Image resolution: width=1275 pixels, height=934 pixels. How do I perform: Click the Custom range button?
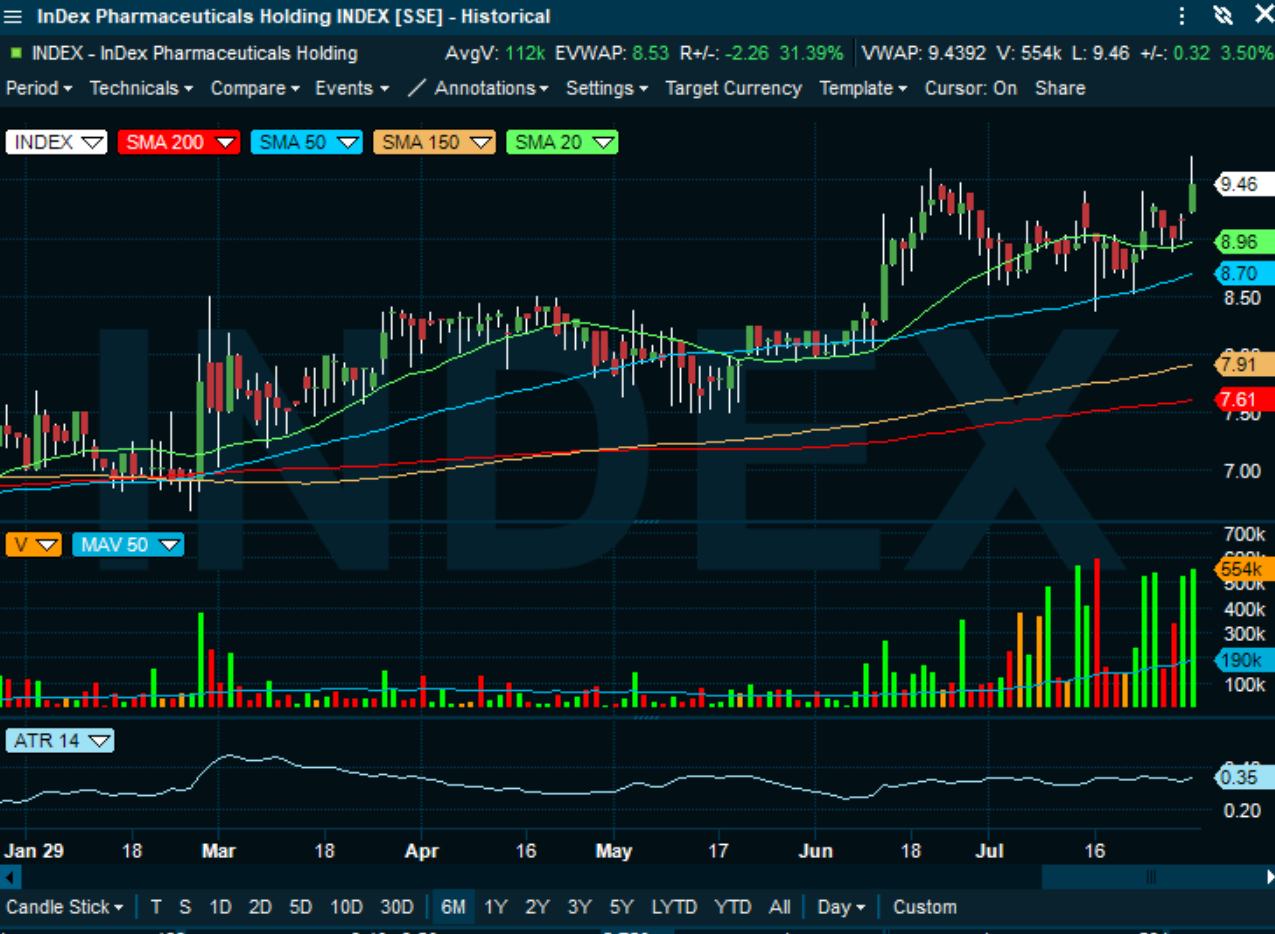(925, 907)
